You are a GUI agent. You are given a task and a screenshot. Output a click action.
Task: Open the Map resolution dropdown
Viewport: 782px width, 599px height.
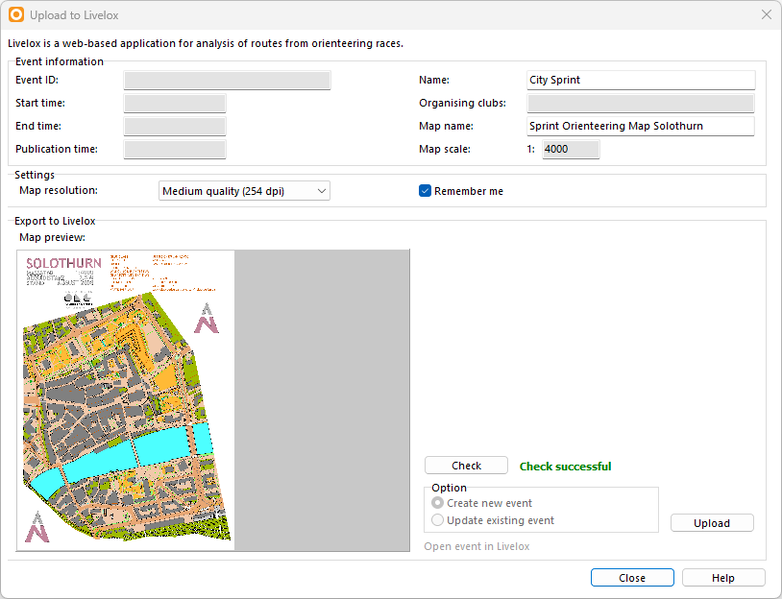[x=244, y=191]
